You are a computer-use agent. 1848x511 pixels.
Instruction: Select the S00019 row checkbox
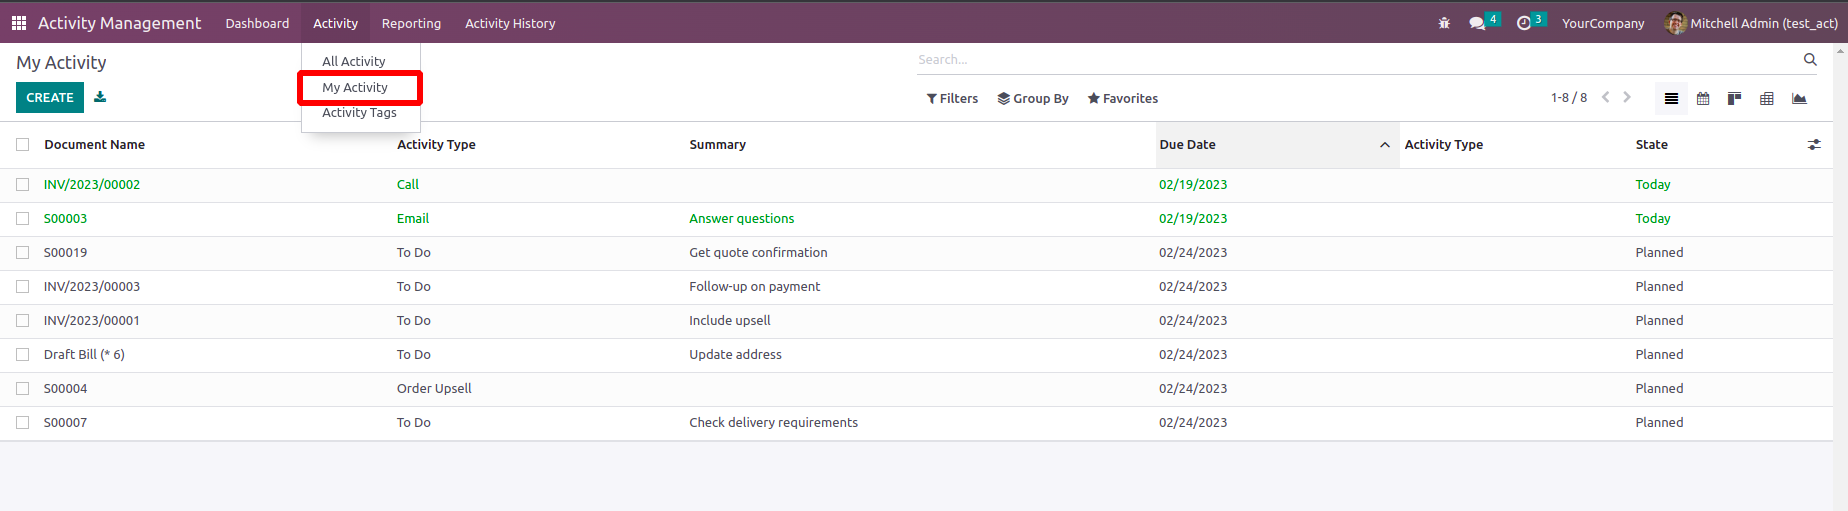(x=23, y=253)
